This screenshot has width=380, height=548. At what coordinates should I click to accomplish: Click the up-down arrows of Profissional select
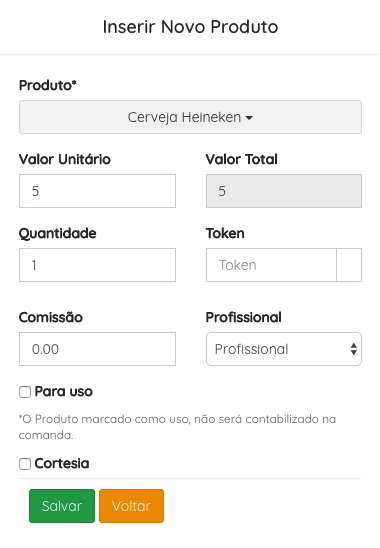click(353, 349)
